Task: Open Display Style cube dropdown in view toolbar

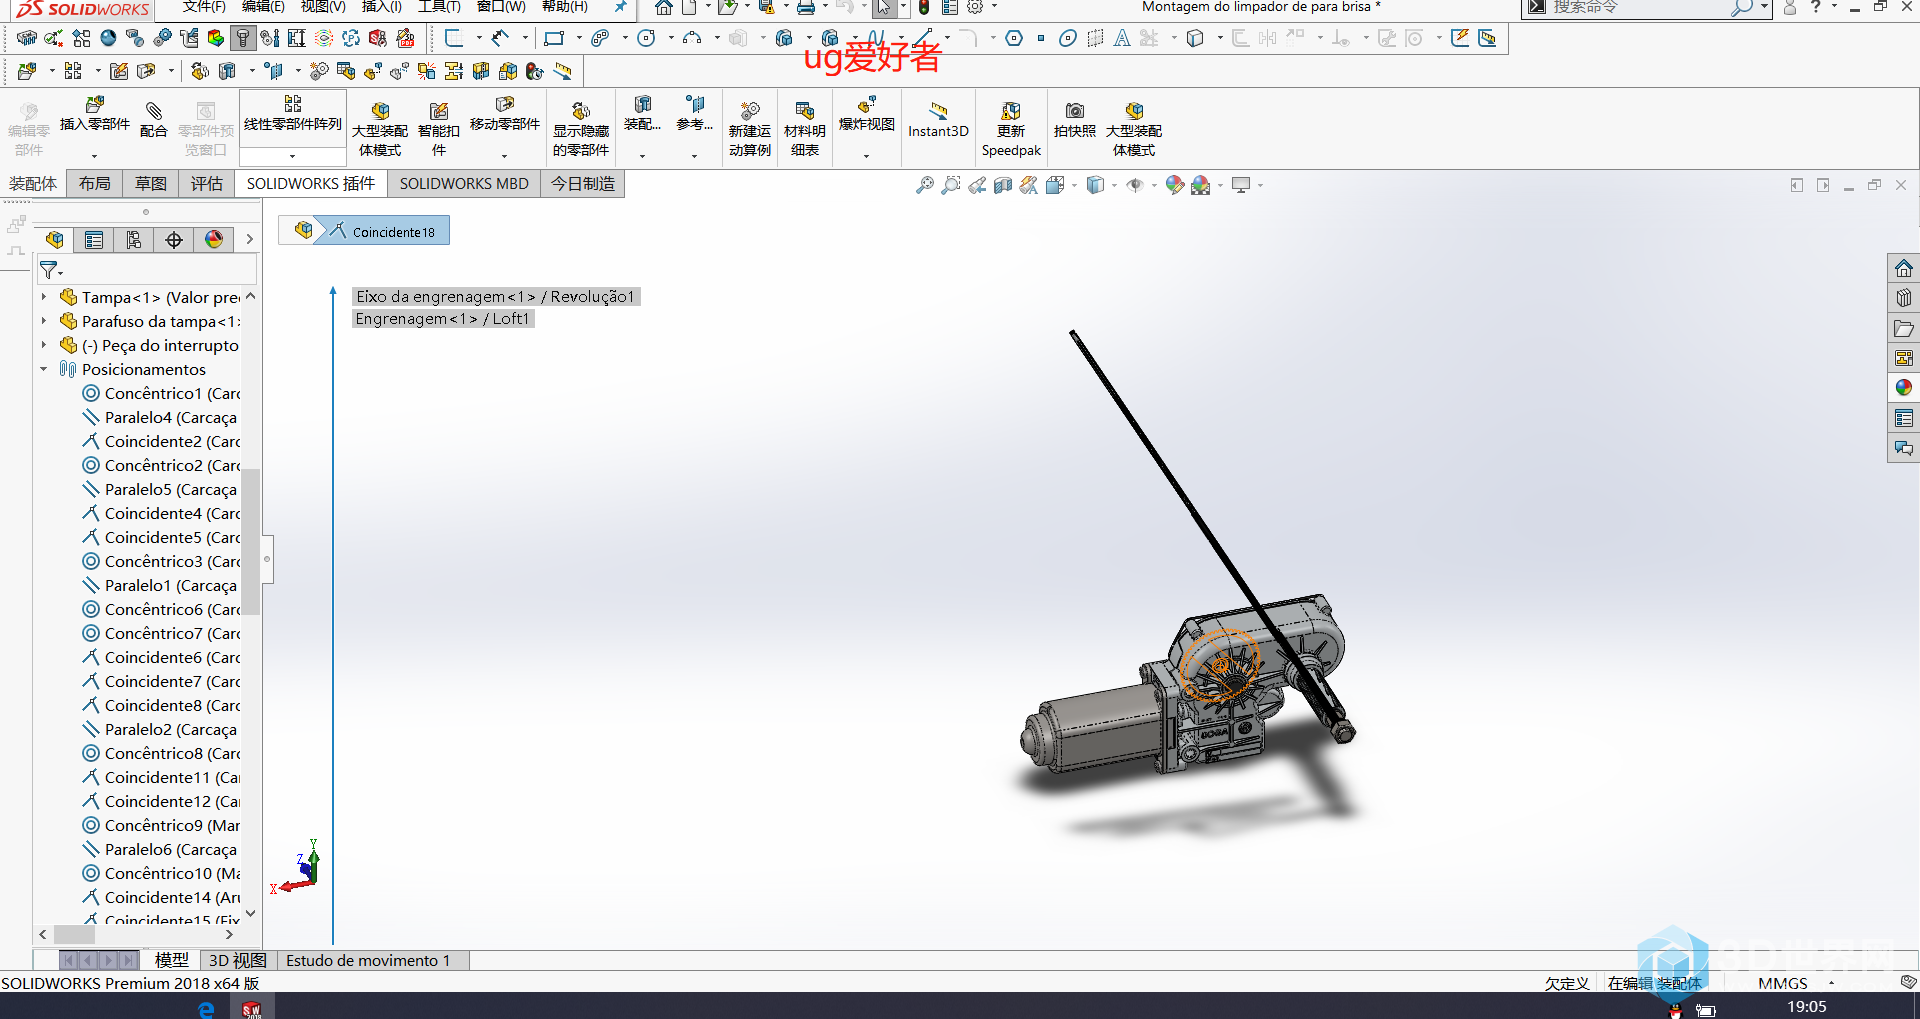Action: coord(1114,185)
